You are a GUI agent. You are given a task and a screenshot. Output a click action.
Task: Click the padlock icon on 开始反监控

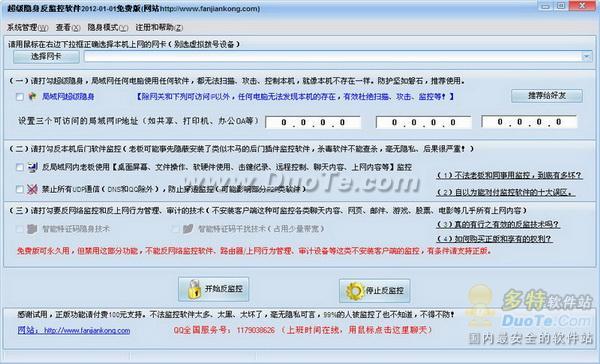[194, 289]
